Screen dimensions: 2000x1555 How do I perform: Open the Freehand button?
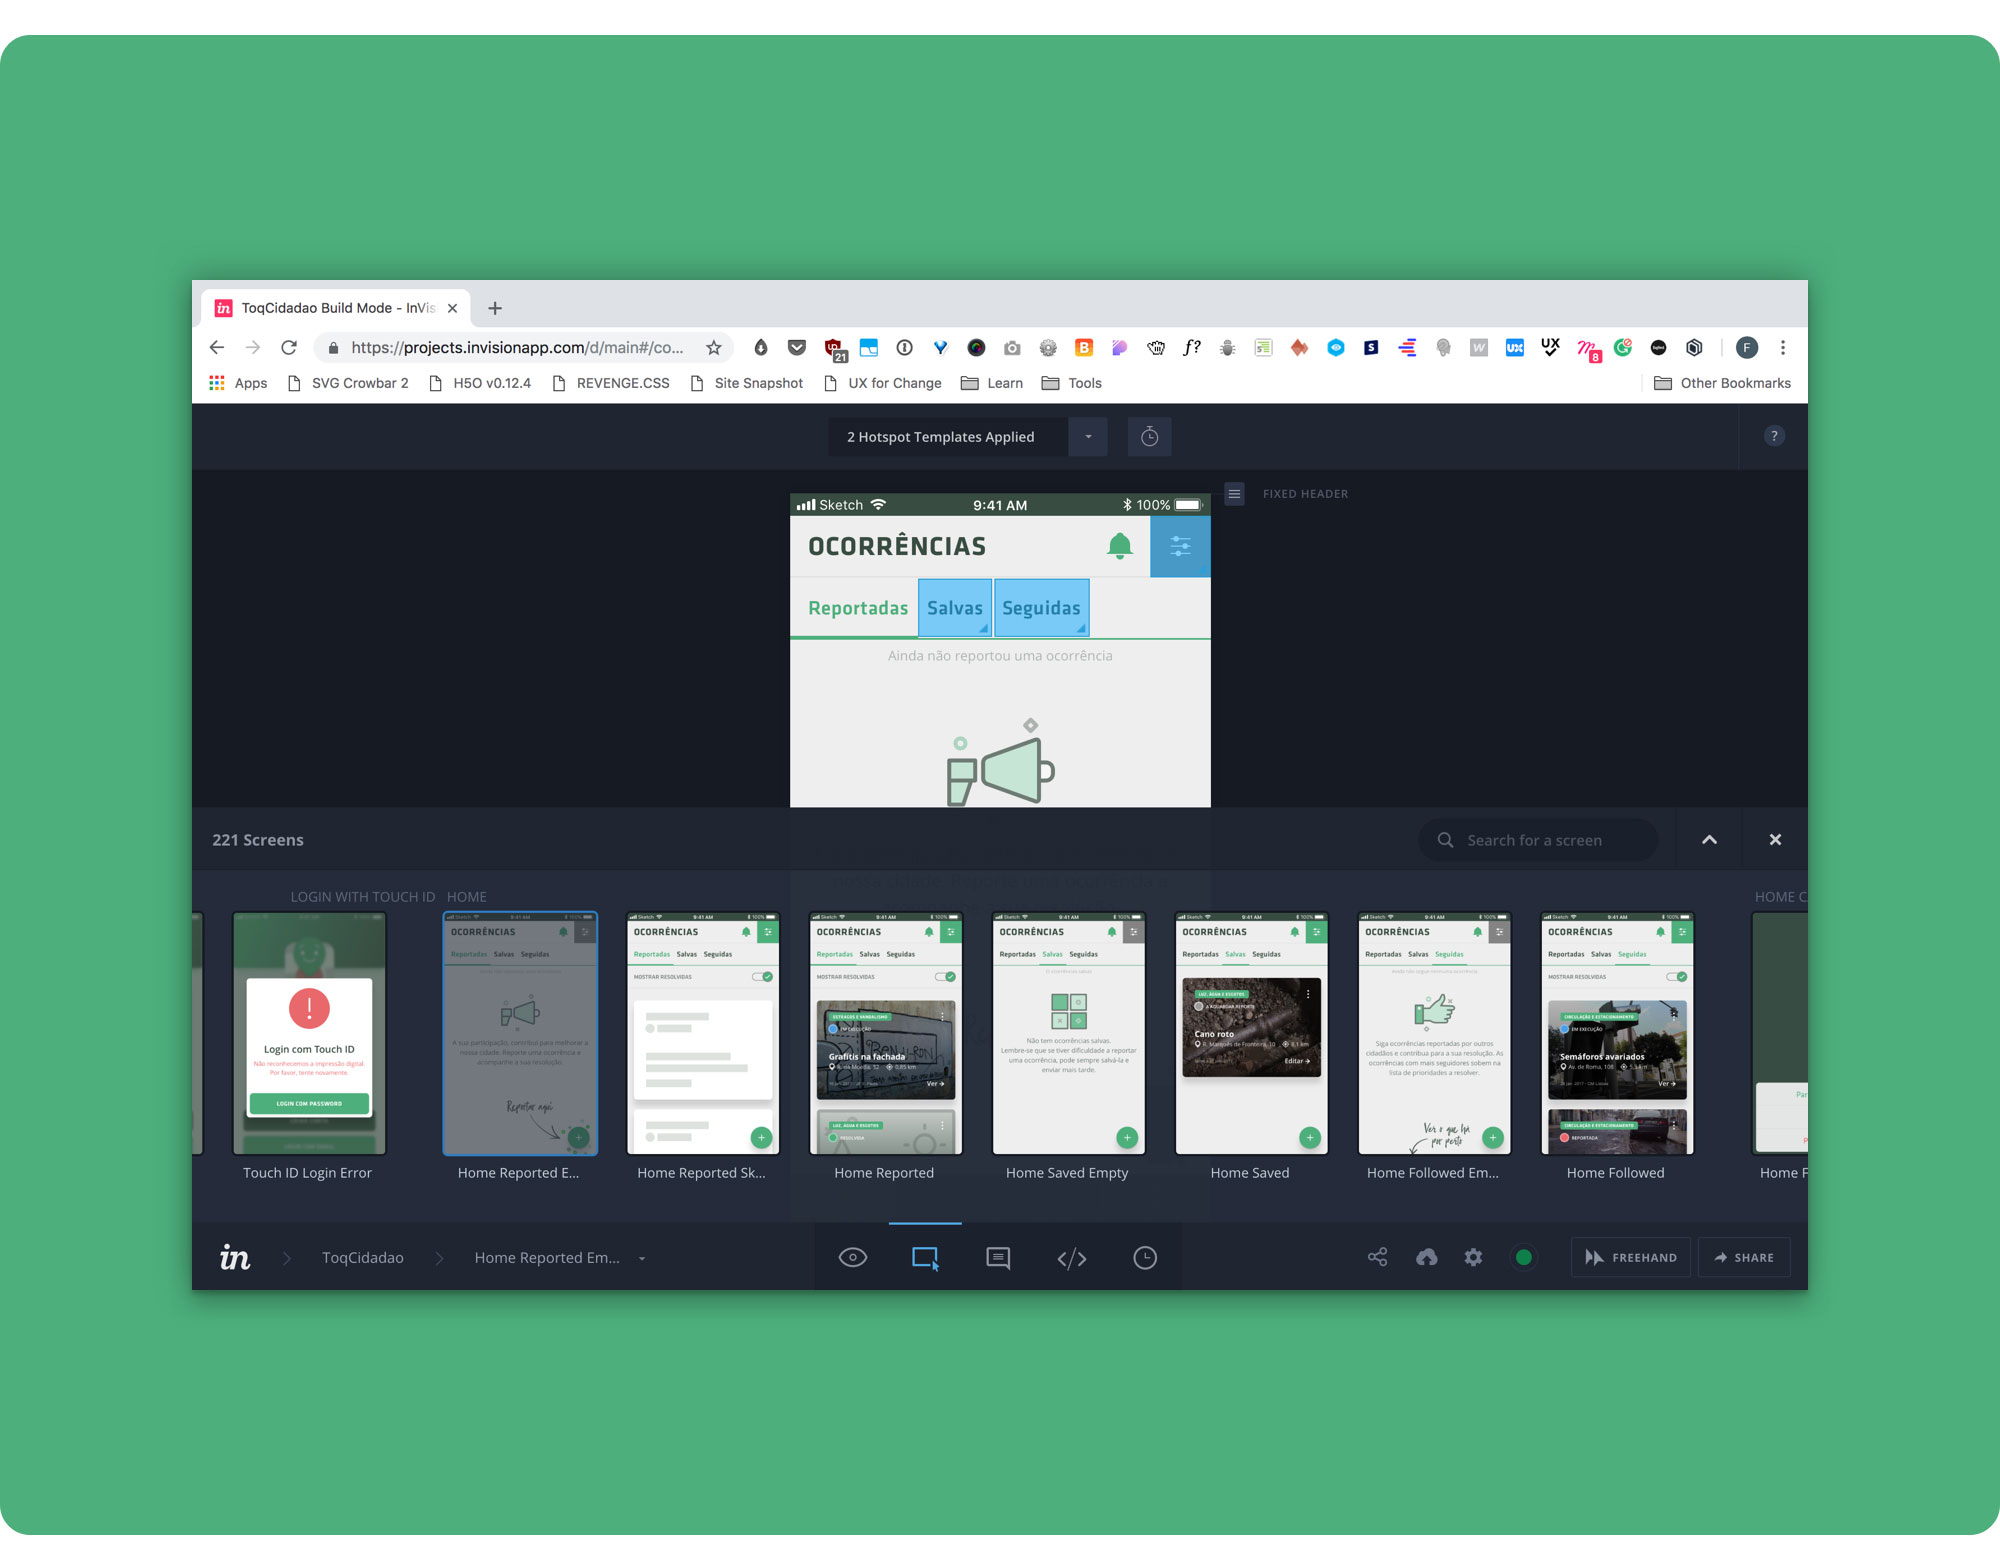click(x=1631, y=1257)
